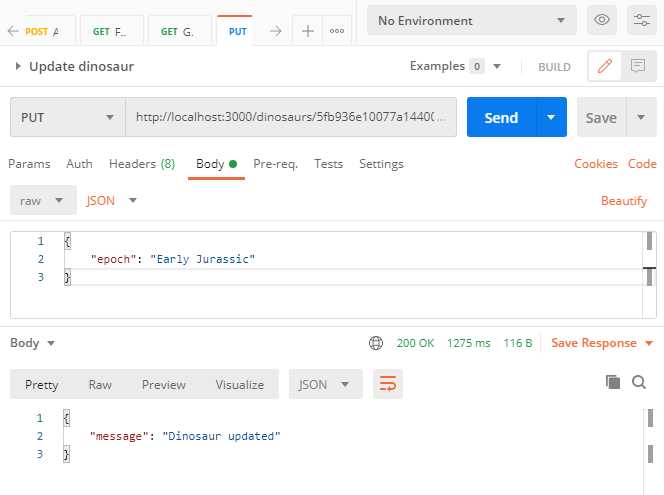Image resolution: width=664 pixels, height=495 pixels.
Task: Click the 1275 ms response time
Action: point(469,343)
